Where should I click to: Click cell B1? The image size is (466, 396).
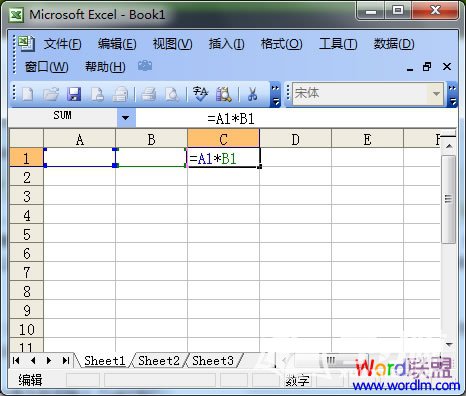click(151, 158)
